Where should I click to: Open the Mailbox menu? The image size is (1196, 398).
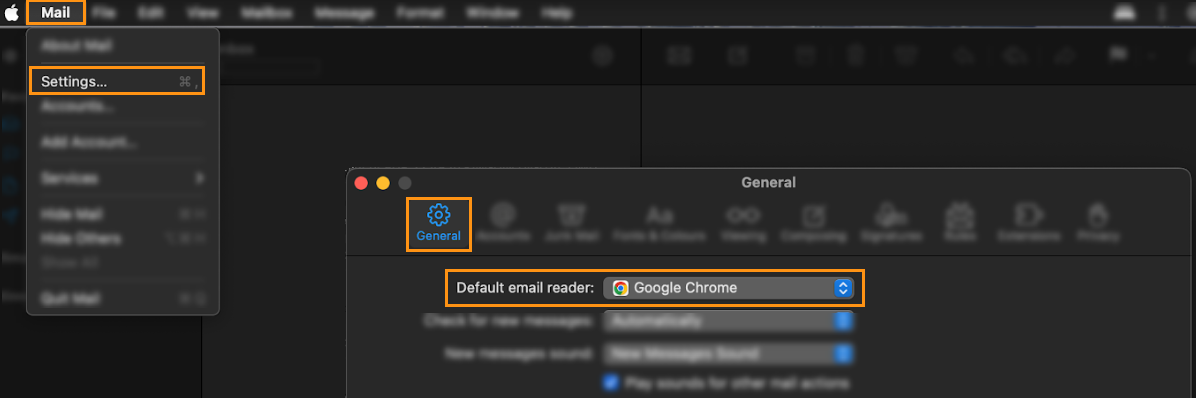pyautogui.click(x=267, y=13)
